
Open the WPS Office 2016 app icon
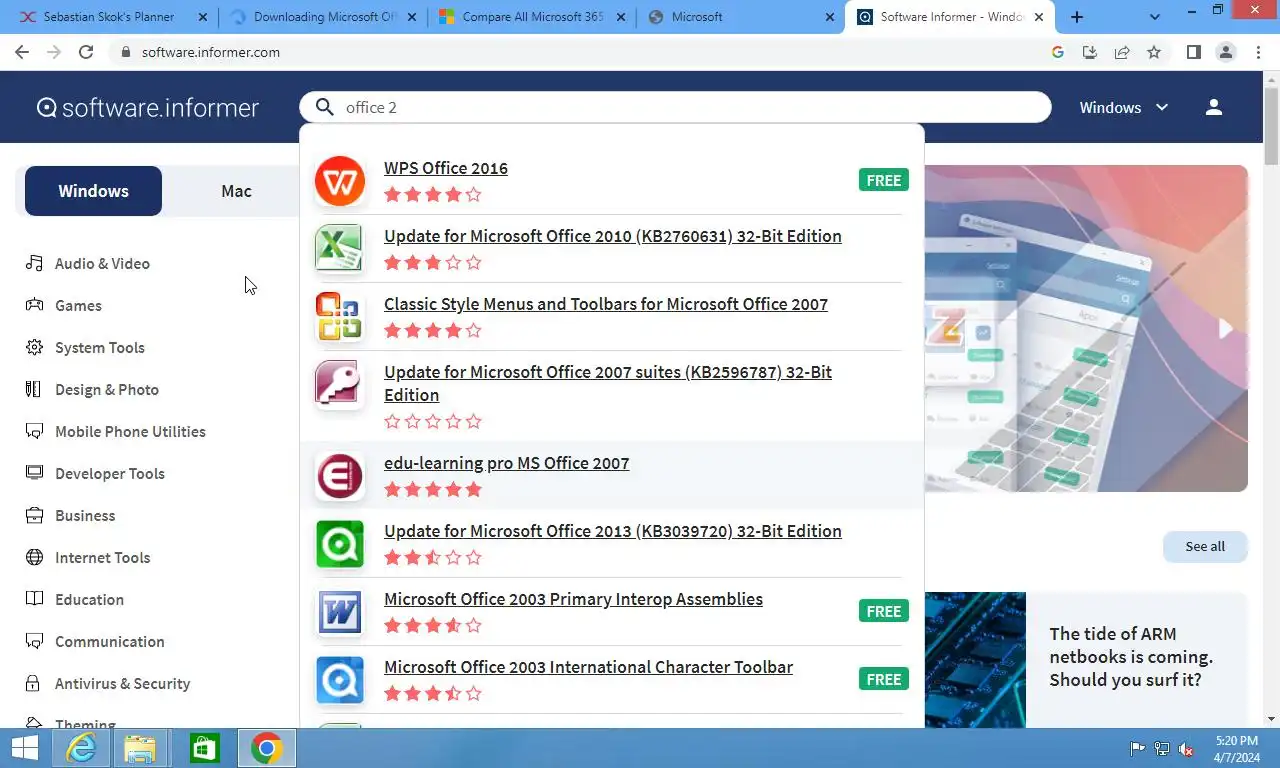tap(340, 181)
